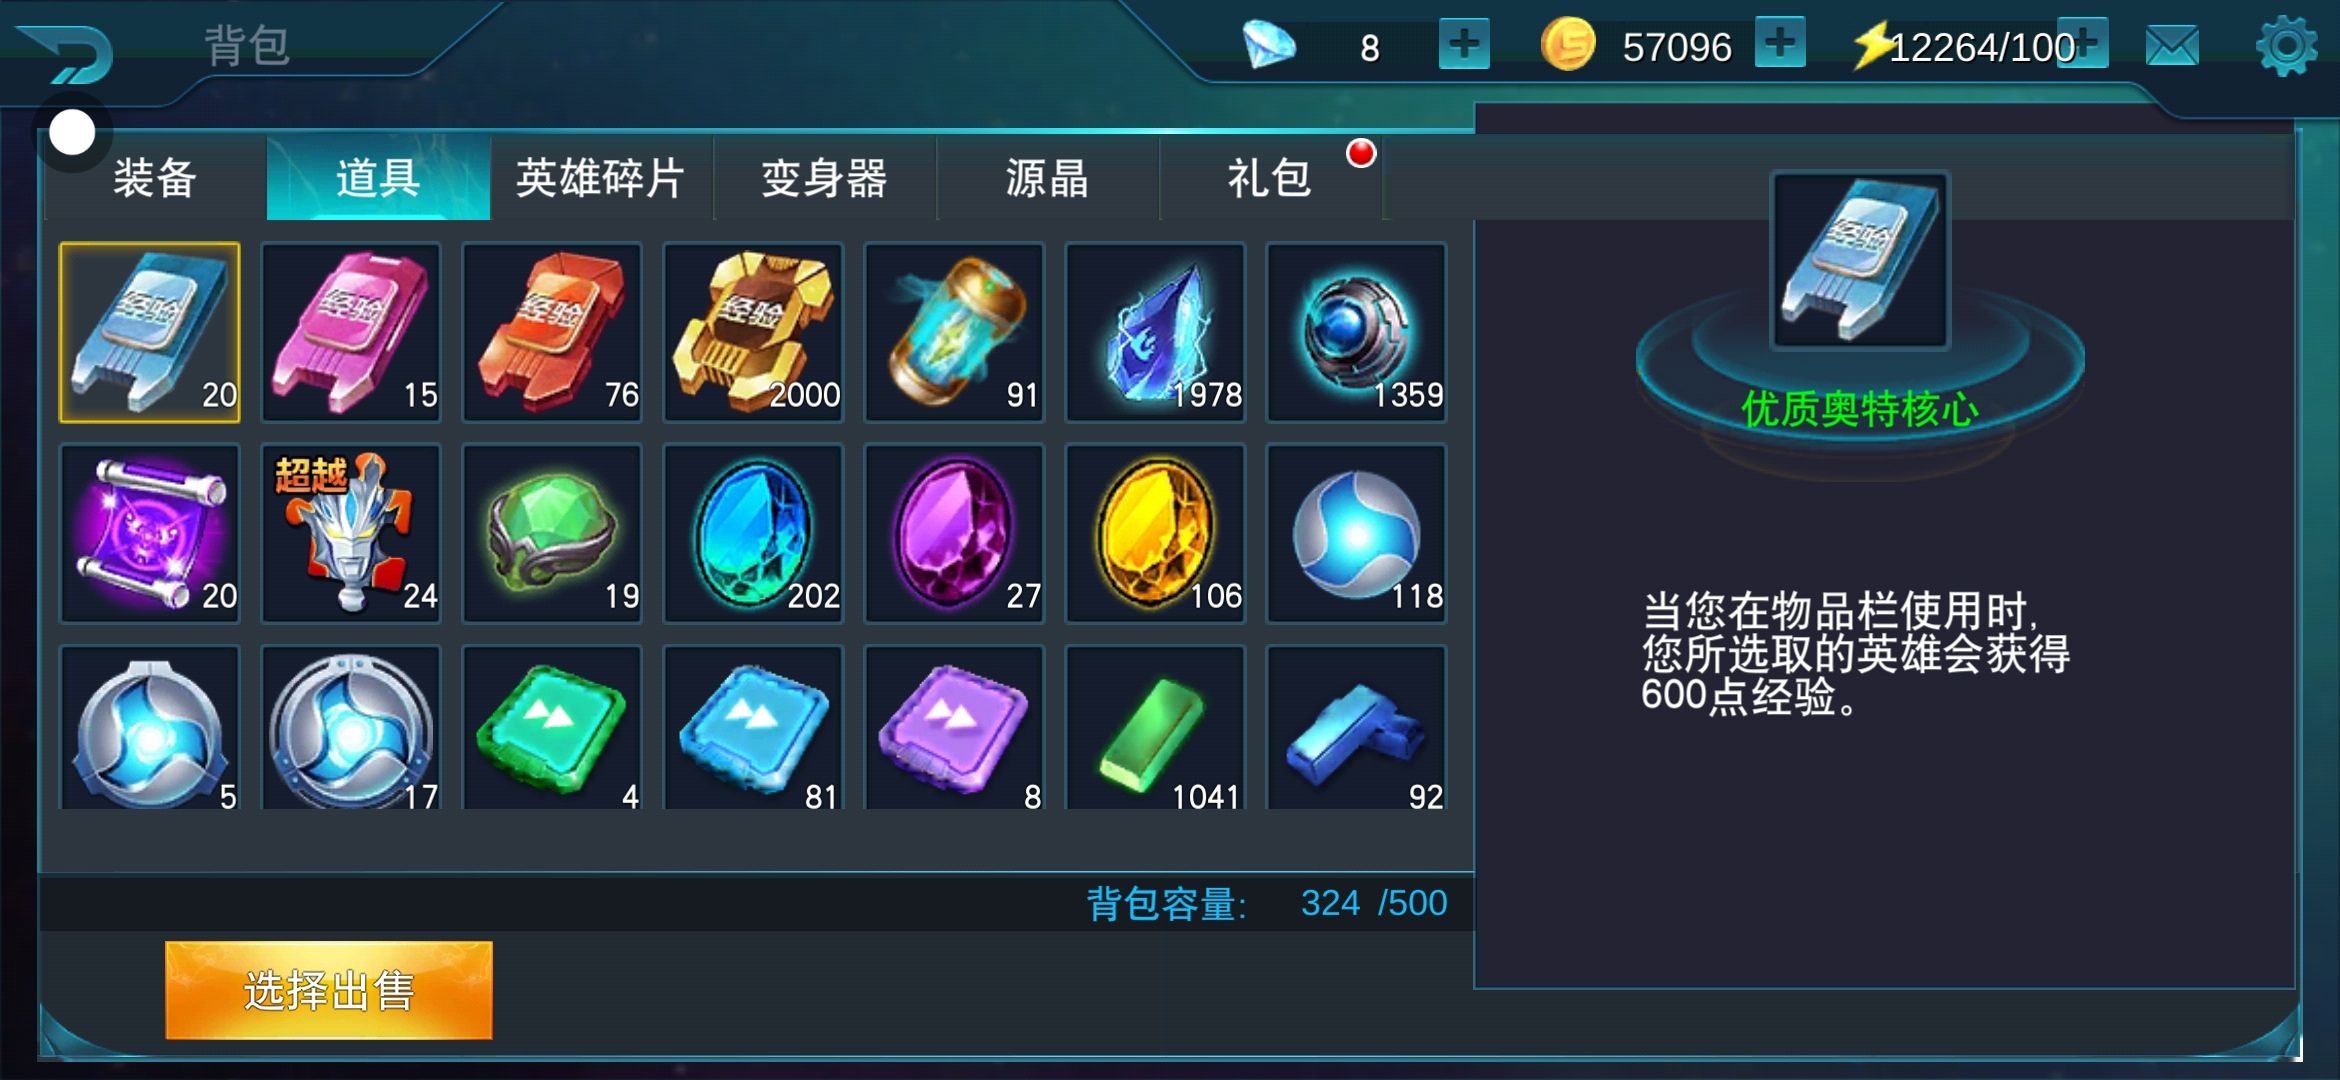2340x1080 pixels.
Task: Tap the back arrow icon
Action: [x=68, y=54]
